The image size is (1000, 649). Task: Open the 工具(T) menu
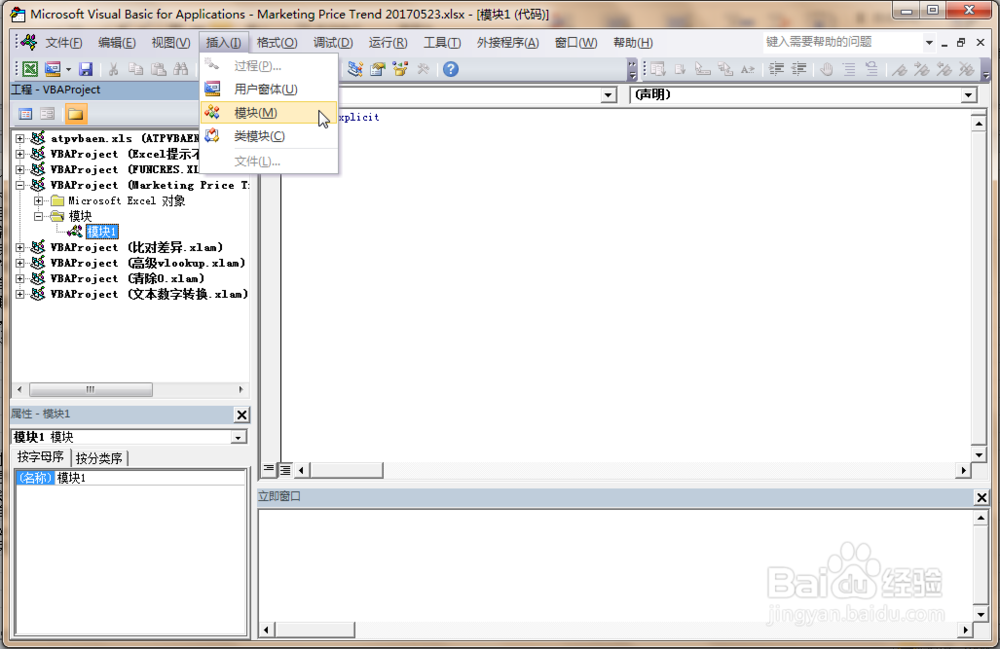(x=442, y=43)
